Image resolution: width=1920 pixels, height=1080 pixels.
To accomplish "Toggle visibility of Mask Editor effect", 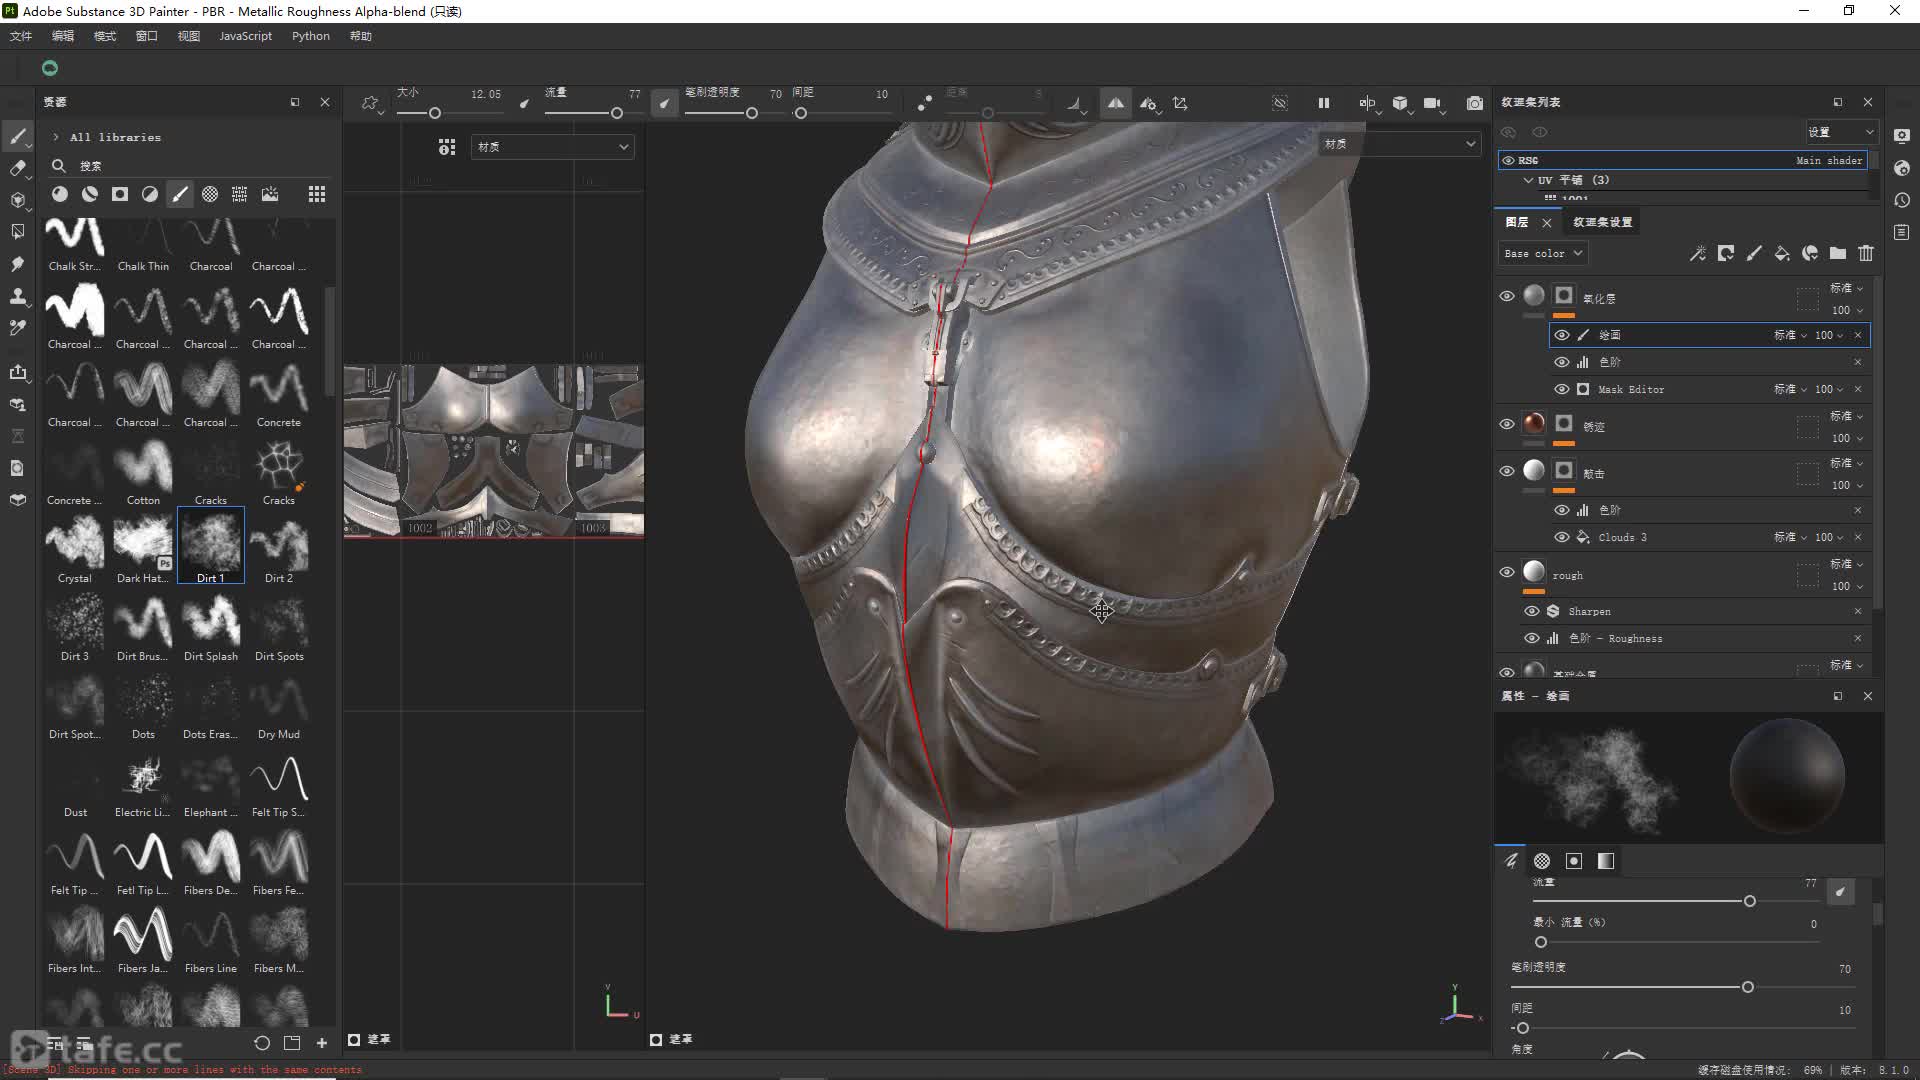I will pyautogui.click(x=1562, y=389).
